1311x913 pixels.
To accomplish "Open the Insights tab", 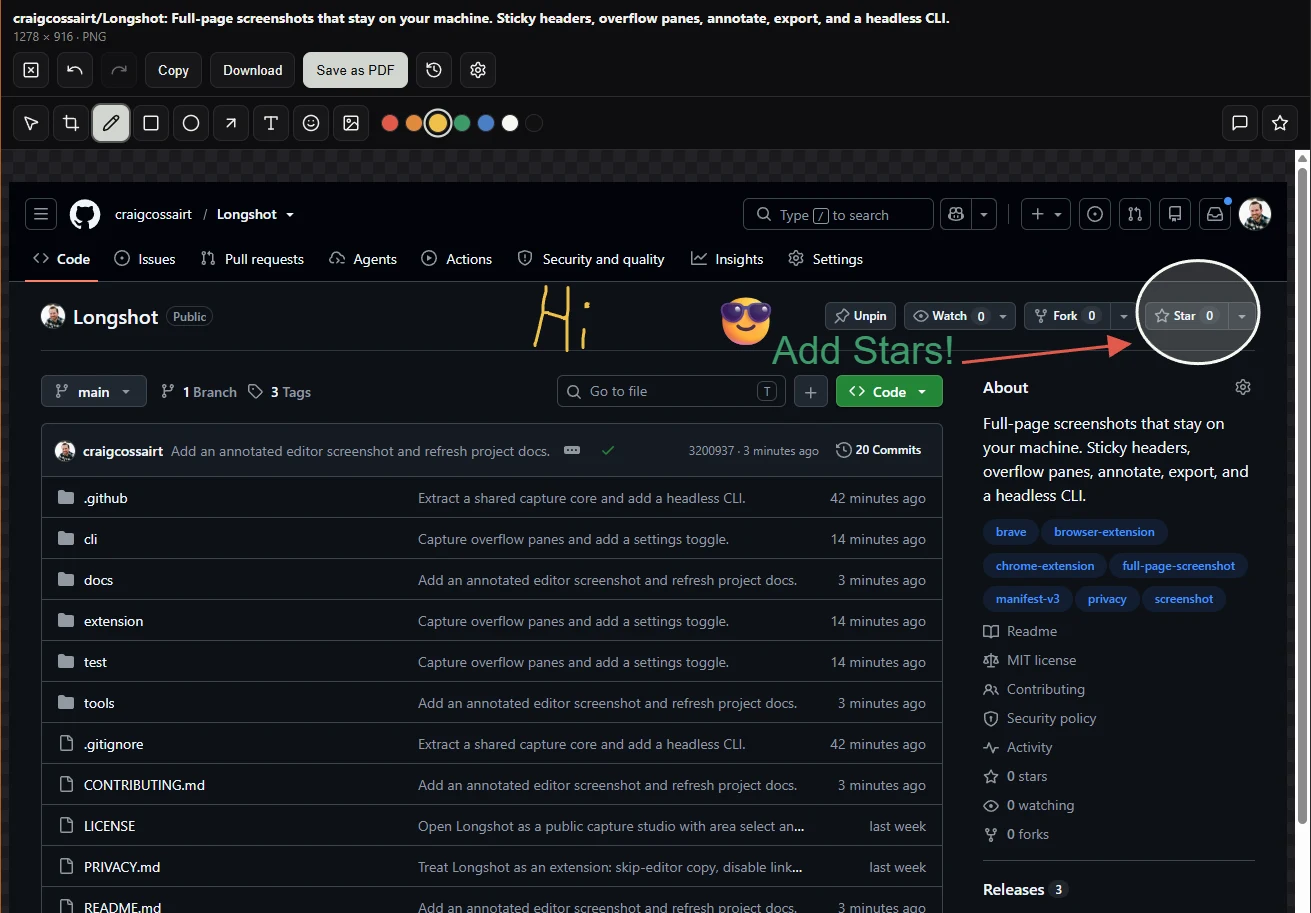I will click(x=727, y=259).
